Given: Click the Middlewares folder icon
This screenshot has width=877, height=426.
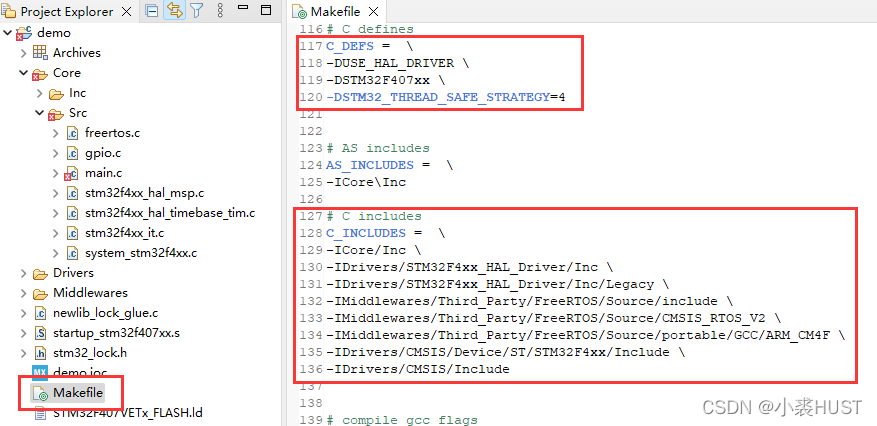Looking at the screenshot, I should click(40, 294).
